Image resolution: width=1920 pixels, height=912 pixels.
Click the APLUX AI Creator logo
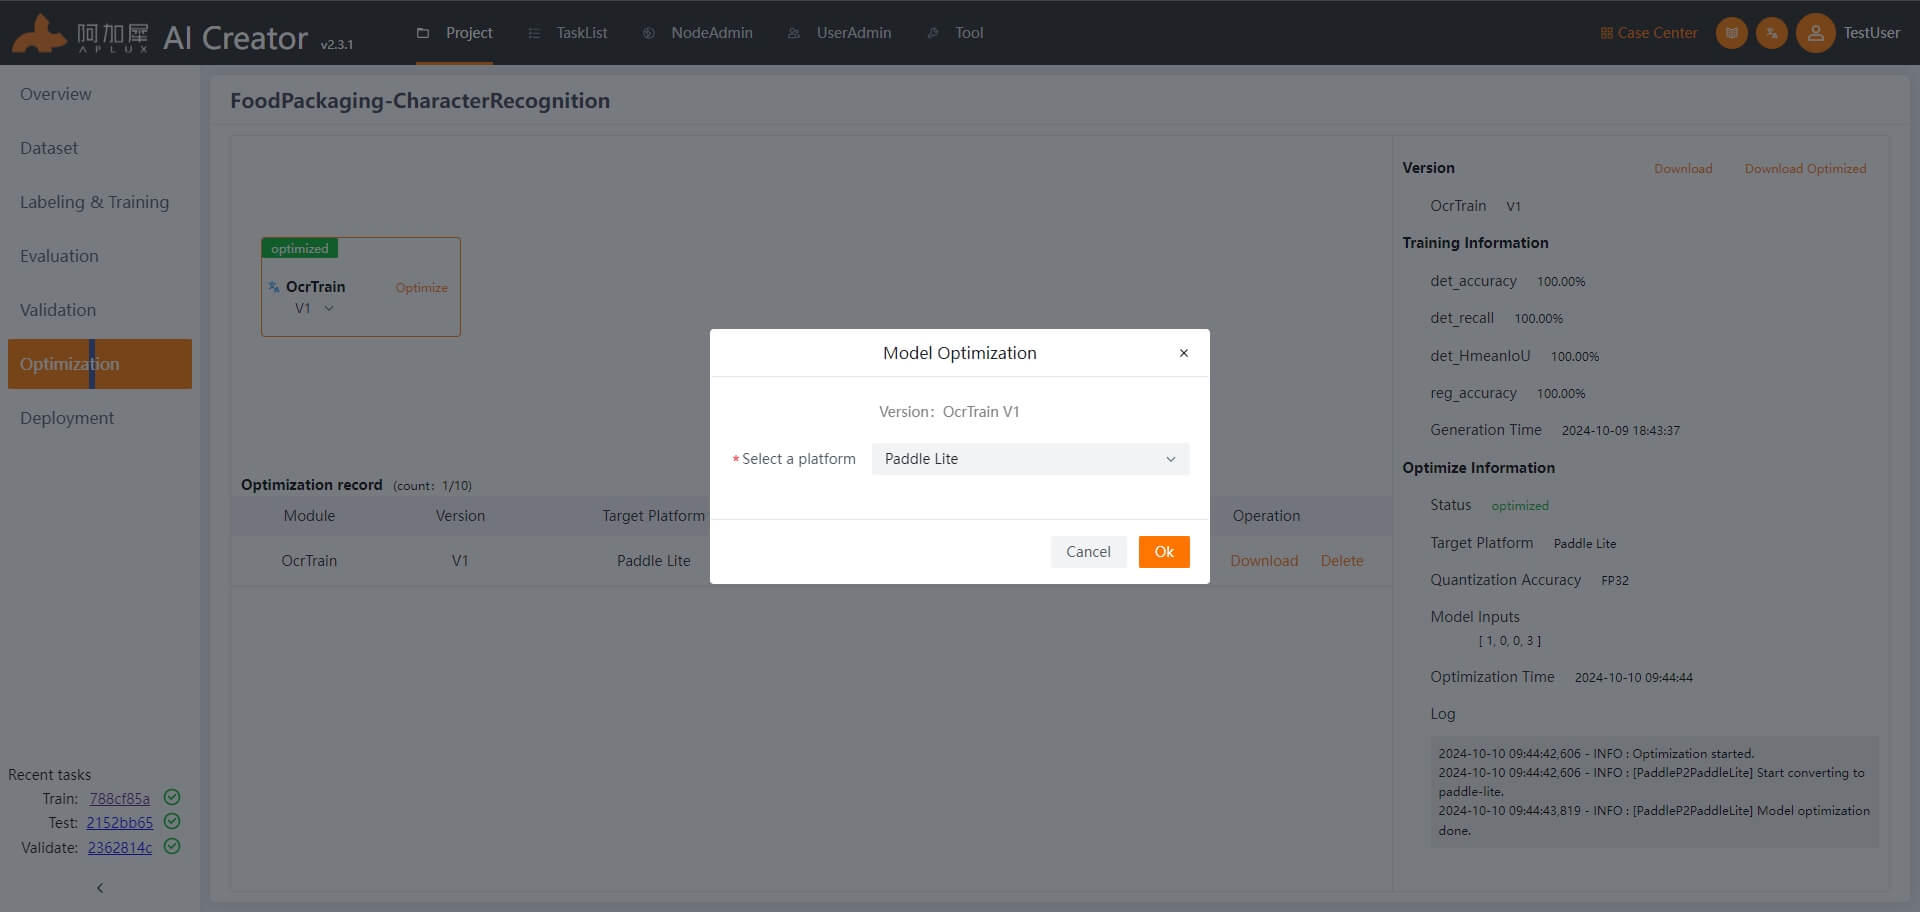tap(182, 35)
